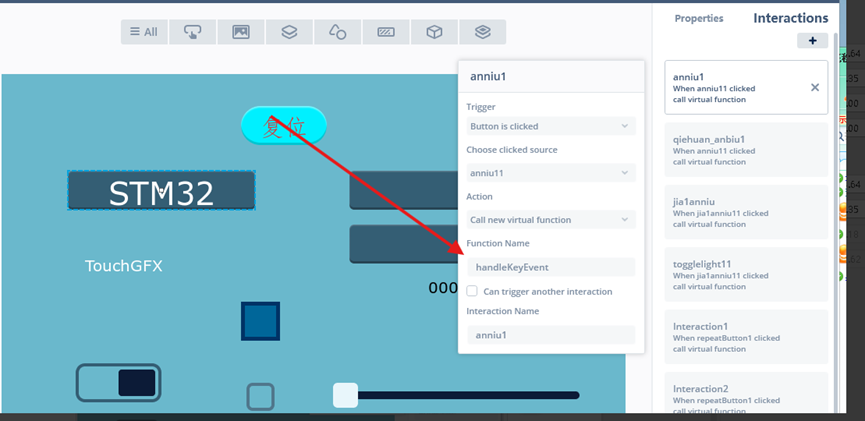Image resolution: width=865 pixels, height=421 pixels.
Task: Open the Shapes widget category icon
Action: (x=338, y=32)
